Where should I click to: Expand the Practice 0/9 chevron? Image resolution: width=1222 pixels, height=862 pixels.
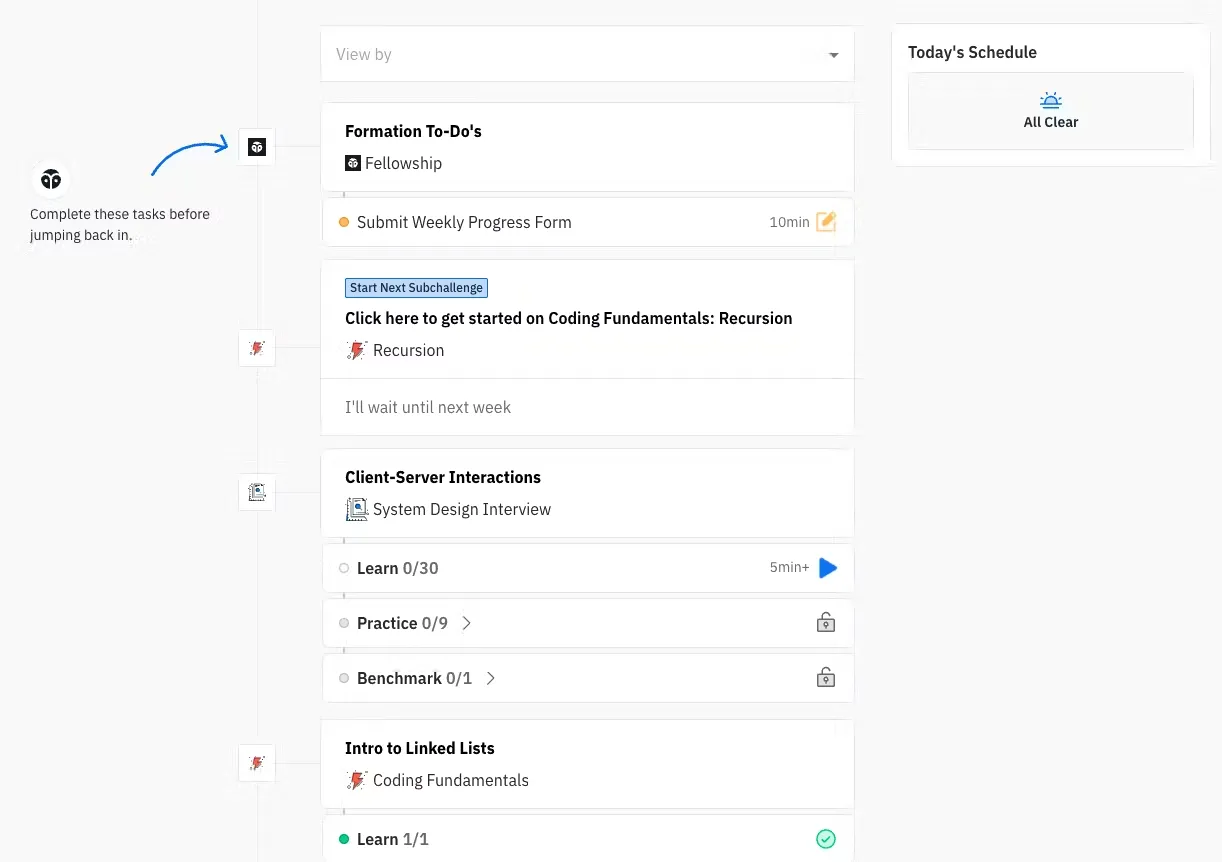[466, 623]
